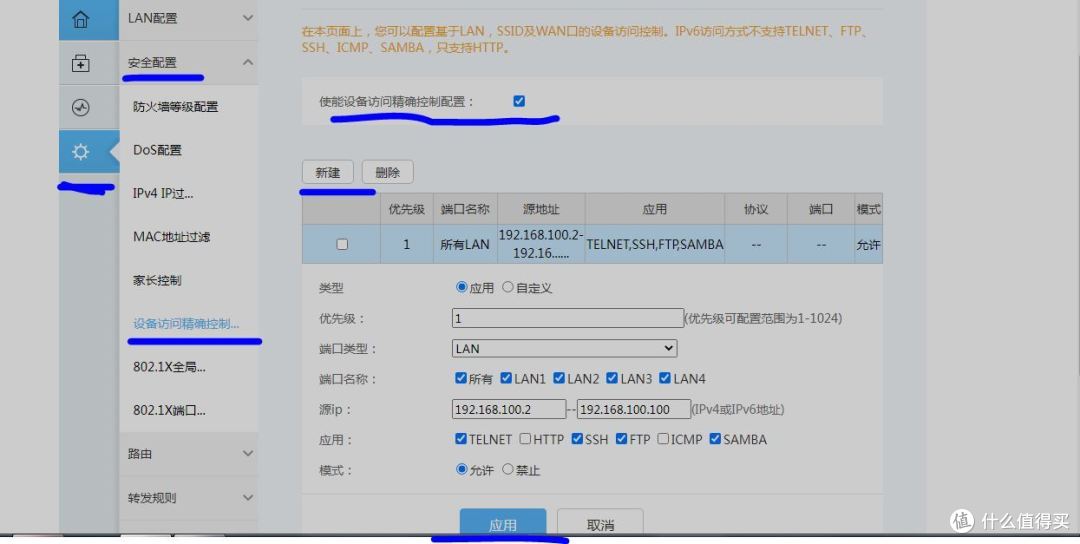Toggle the LAN4 checkbox

(x=665, y=378)
